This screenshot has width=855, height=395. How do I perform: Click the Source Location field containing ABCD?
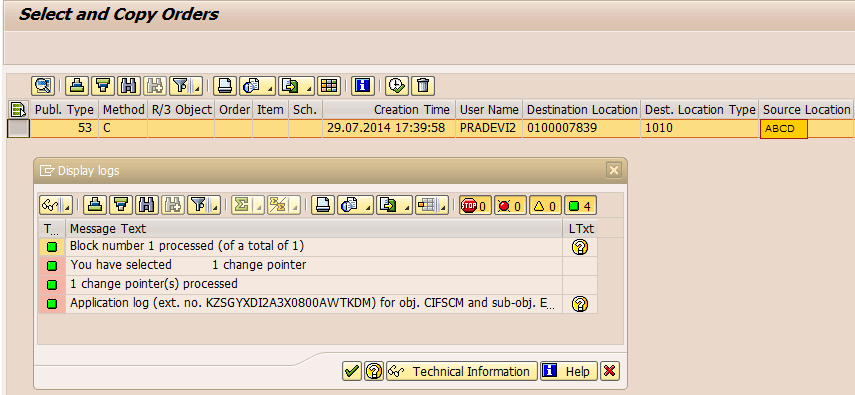click(784, 129)
